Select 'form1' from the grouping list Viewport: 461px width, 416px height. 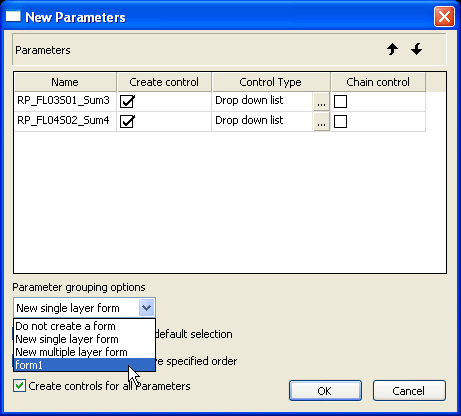(84, 365)
